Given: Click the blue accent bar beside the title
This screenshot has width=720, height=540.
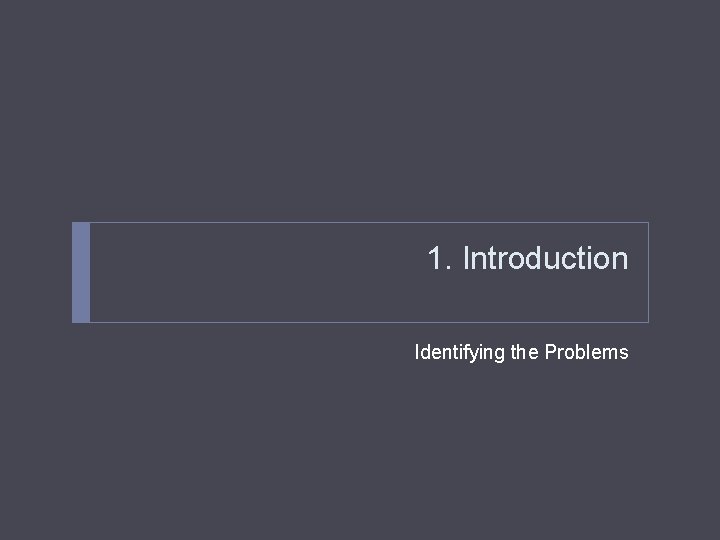Looking at the screenshot, I should click(x=81, y=272).
